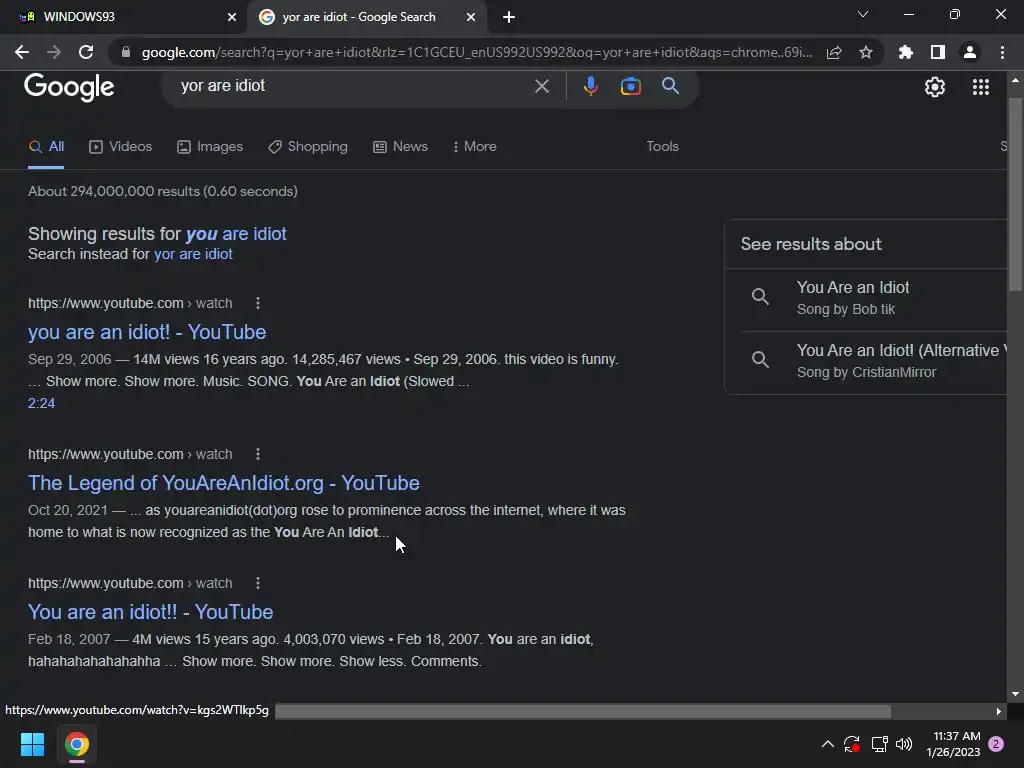The width and height of the screenshot is (1024, 768).
Task: Click Chrome icon in taskbar
Action: point(77,744)
